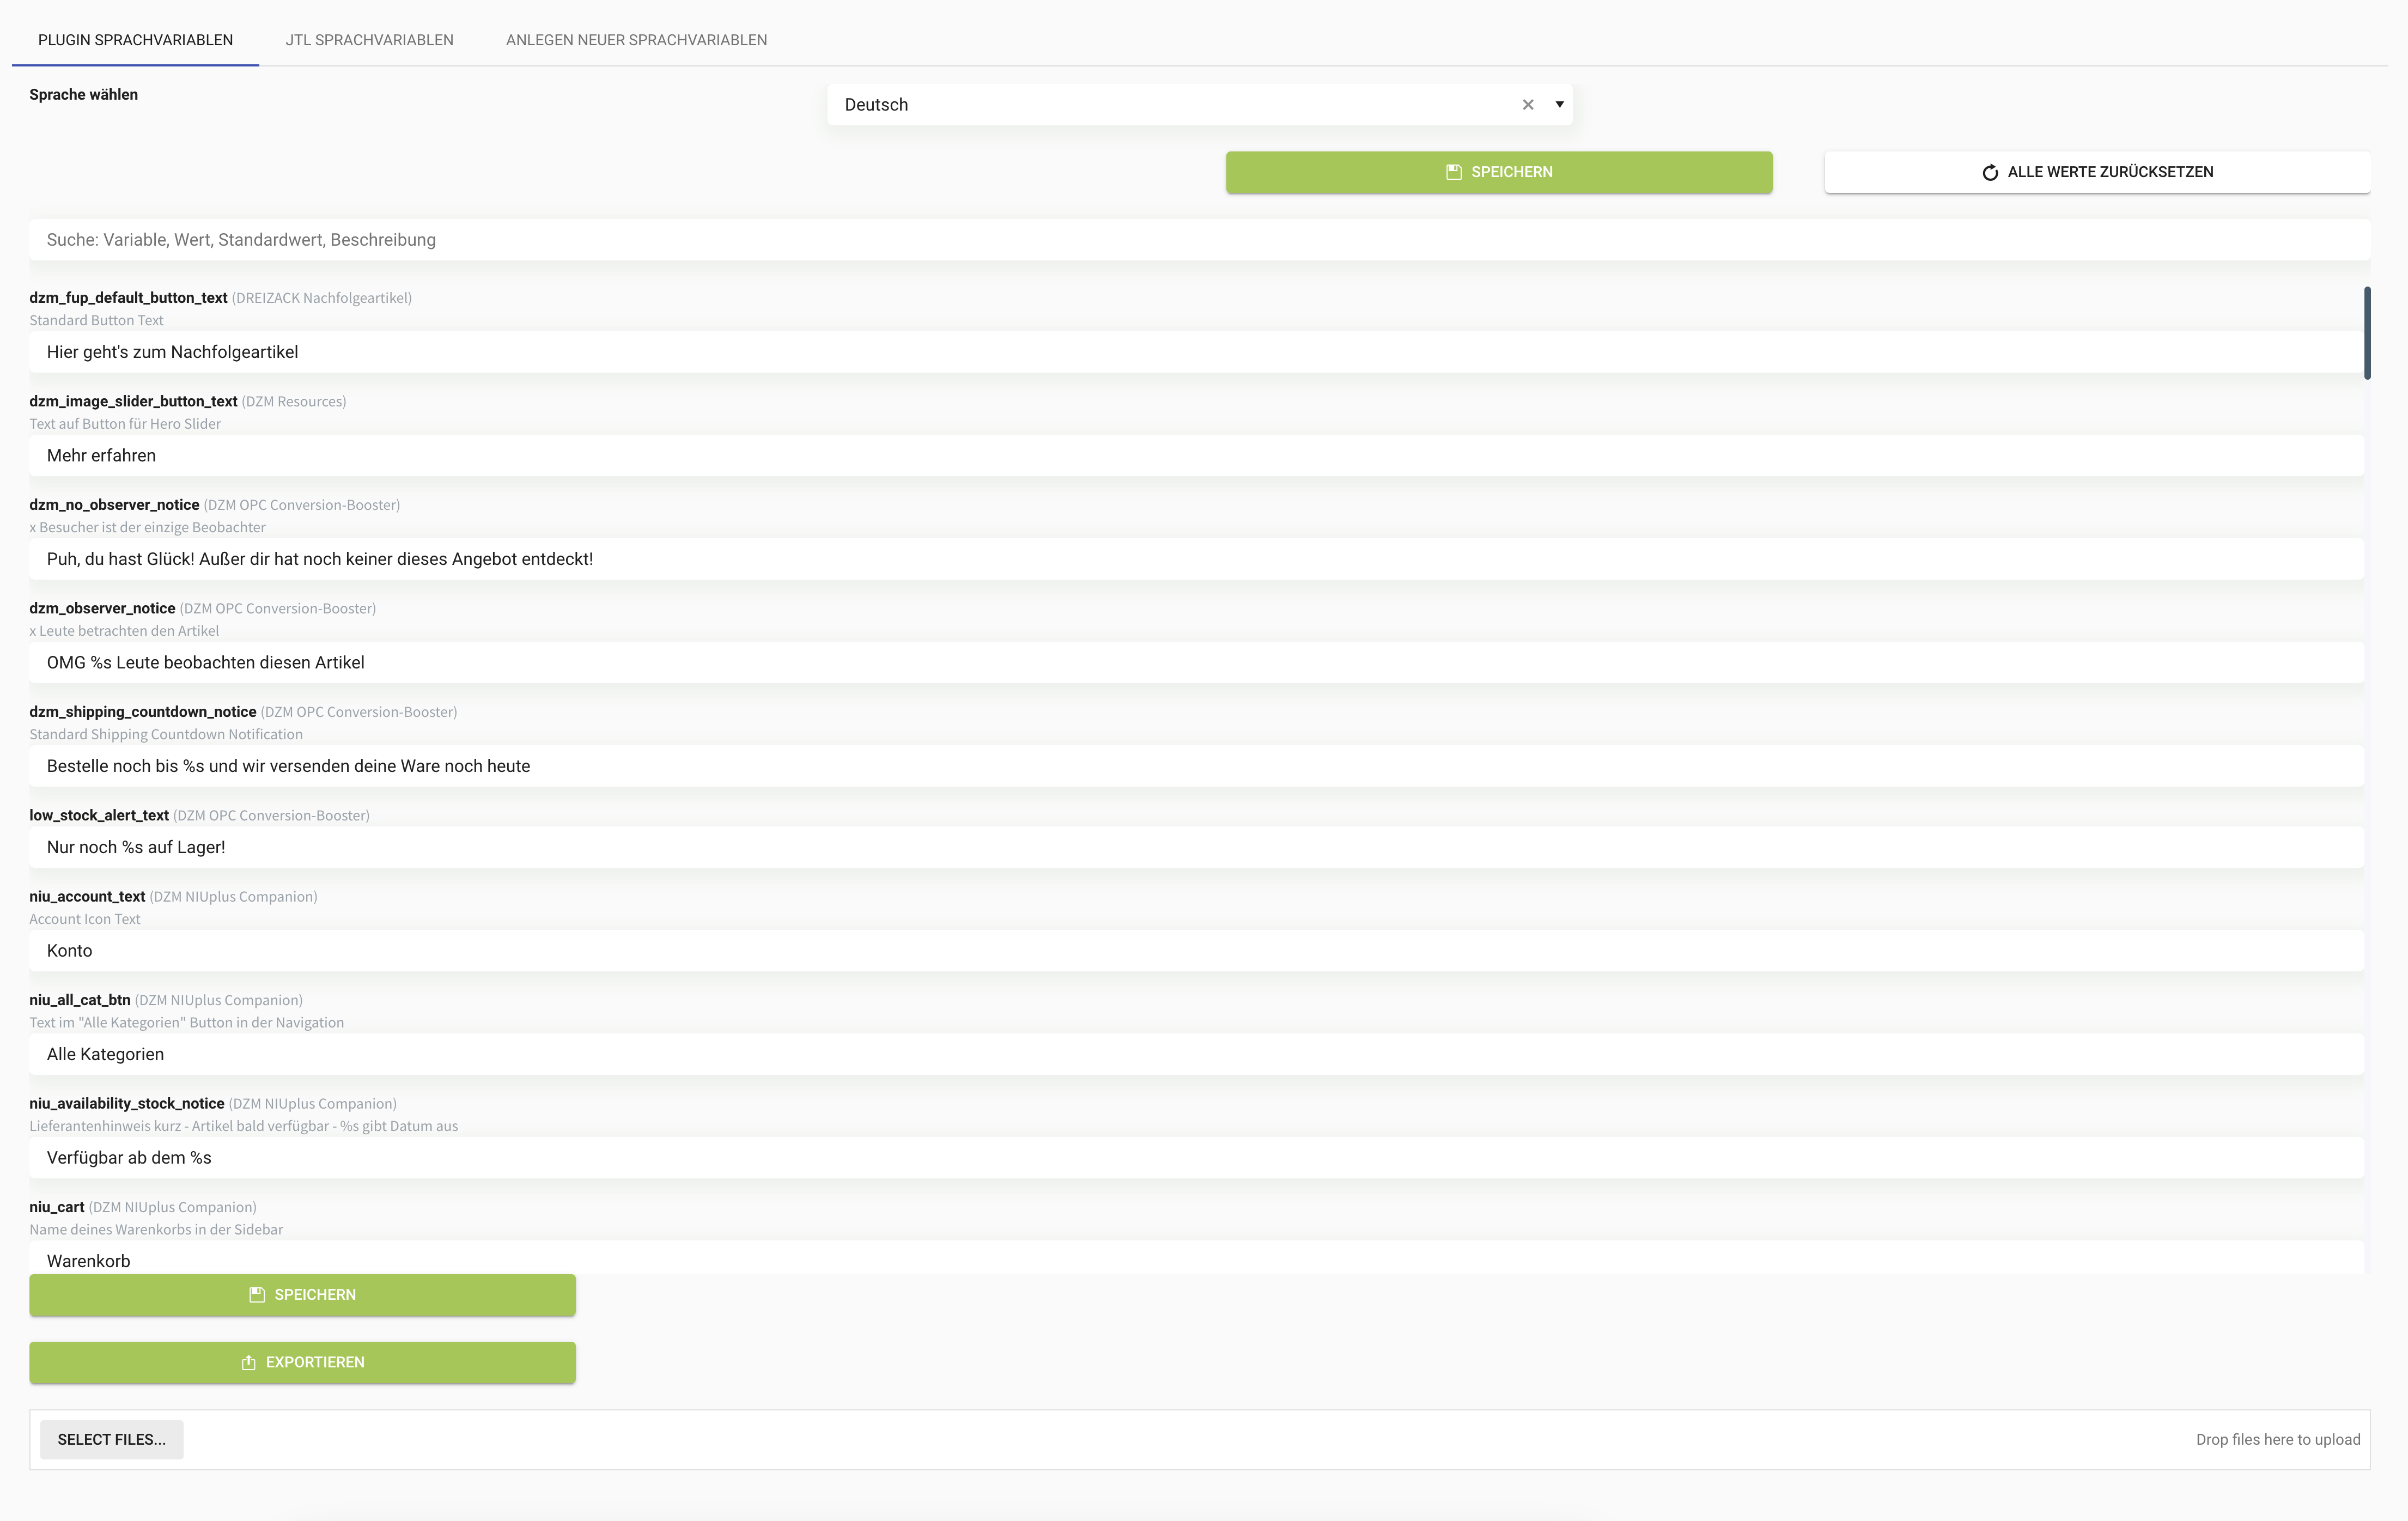The image size is (2408, 1521).
Task: Edit the low_stock_alert_text value field
Action: [x=1195, y=847]
